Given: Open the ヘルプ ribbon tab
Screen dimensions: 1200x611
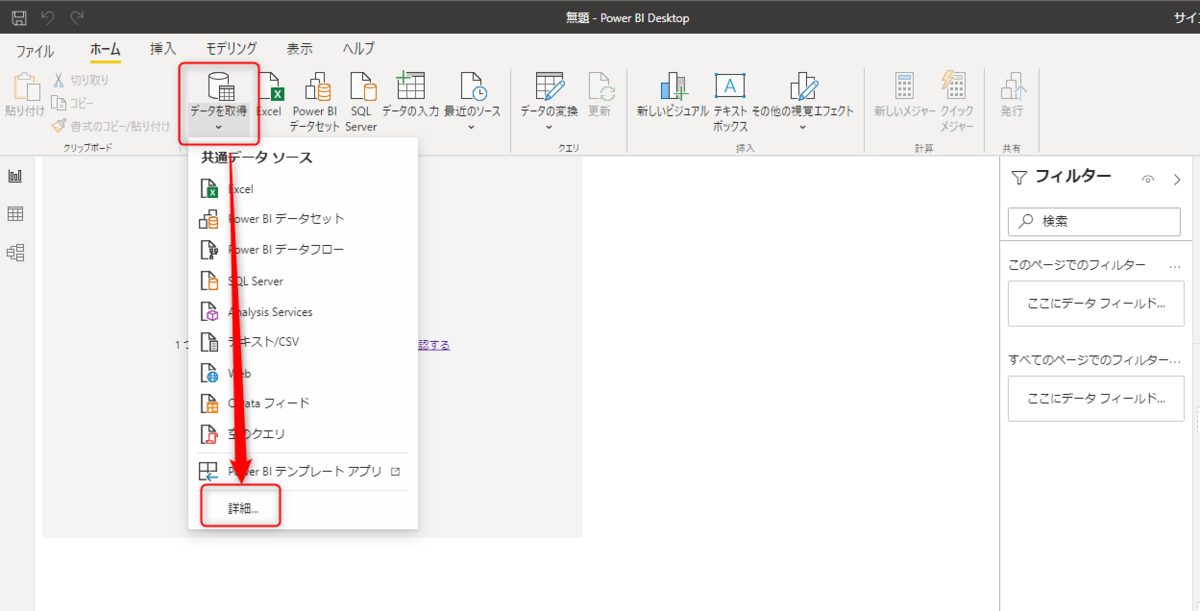Looking at the screenshot, I should coord(359,49).
